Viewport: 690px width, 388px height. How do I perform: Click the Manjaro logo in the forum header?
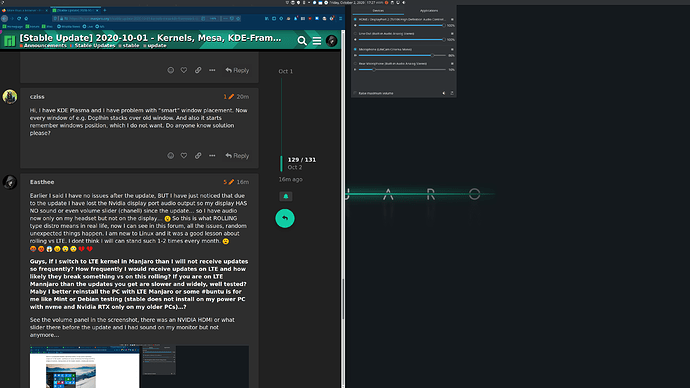click(9, 41)
